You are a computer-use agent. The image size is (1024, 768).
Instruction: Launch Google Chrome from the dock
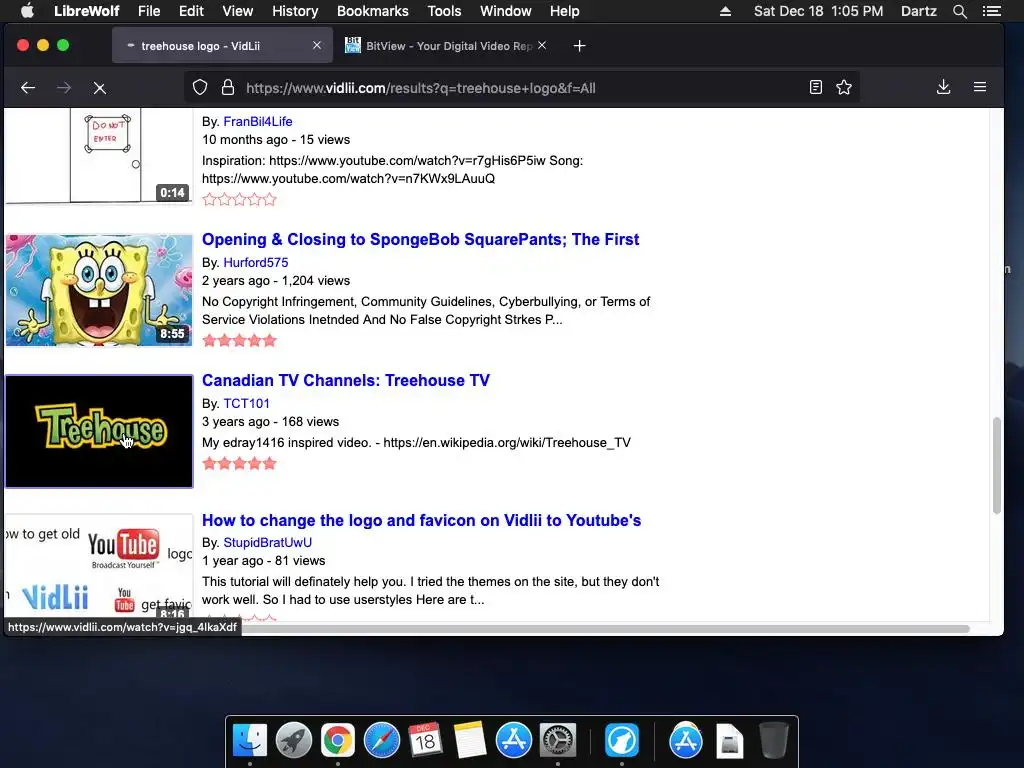[338, 741]
